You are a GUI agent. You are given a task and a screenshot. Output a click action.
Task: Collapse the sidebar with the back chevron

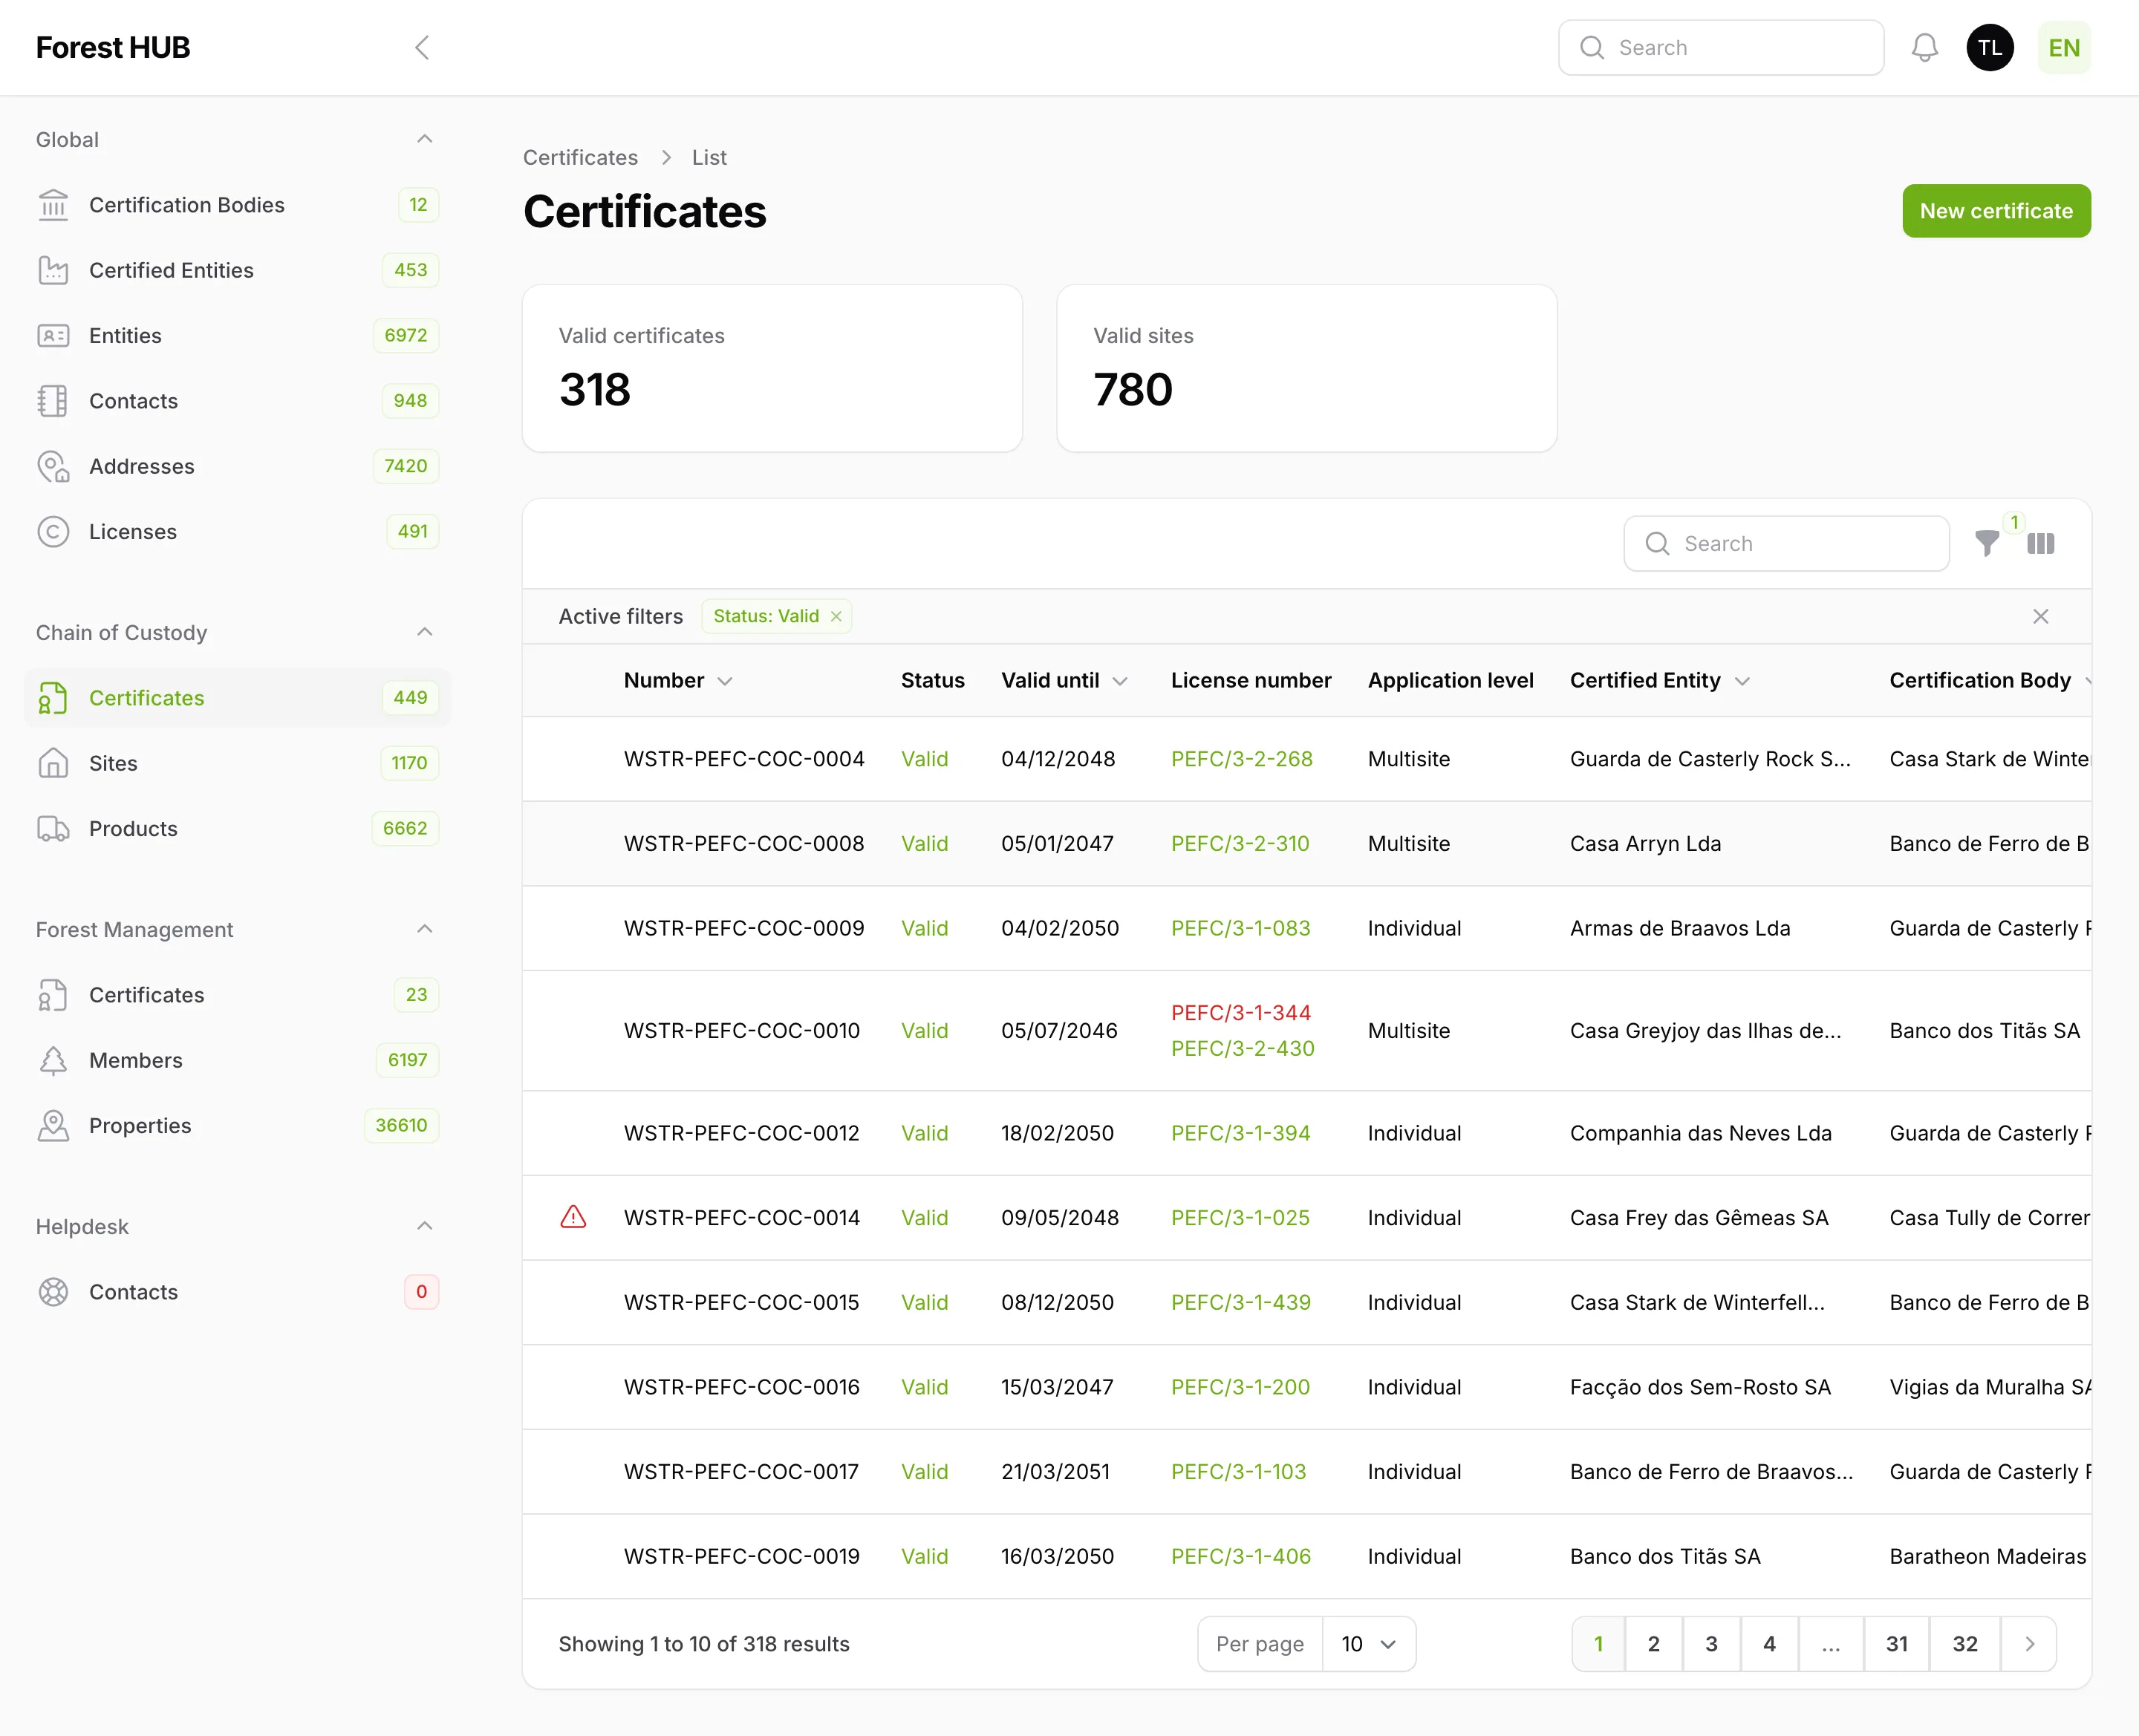[422, 47]
